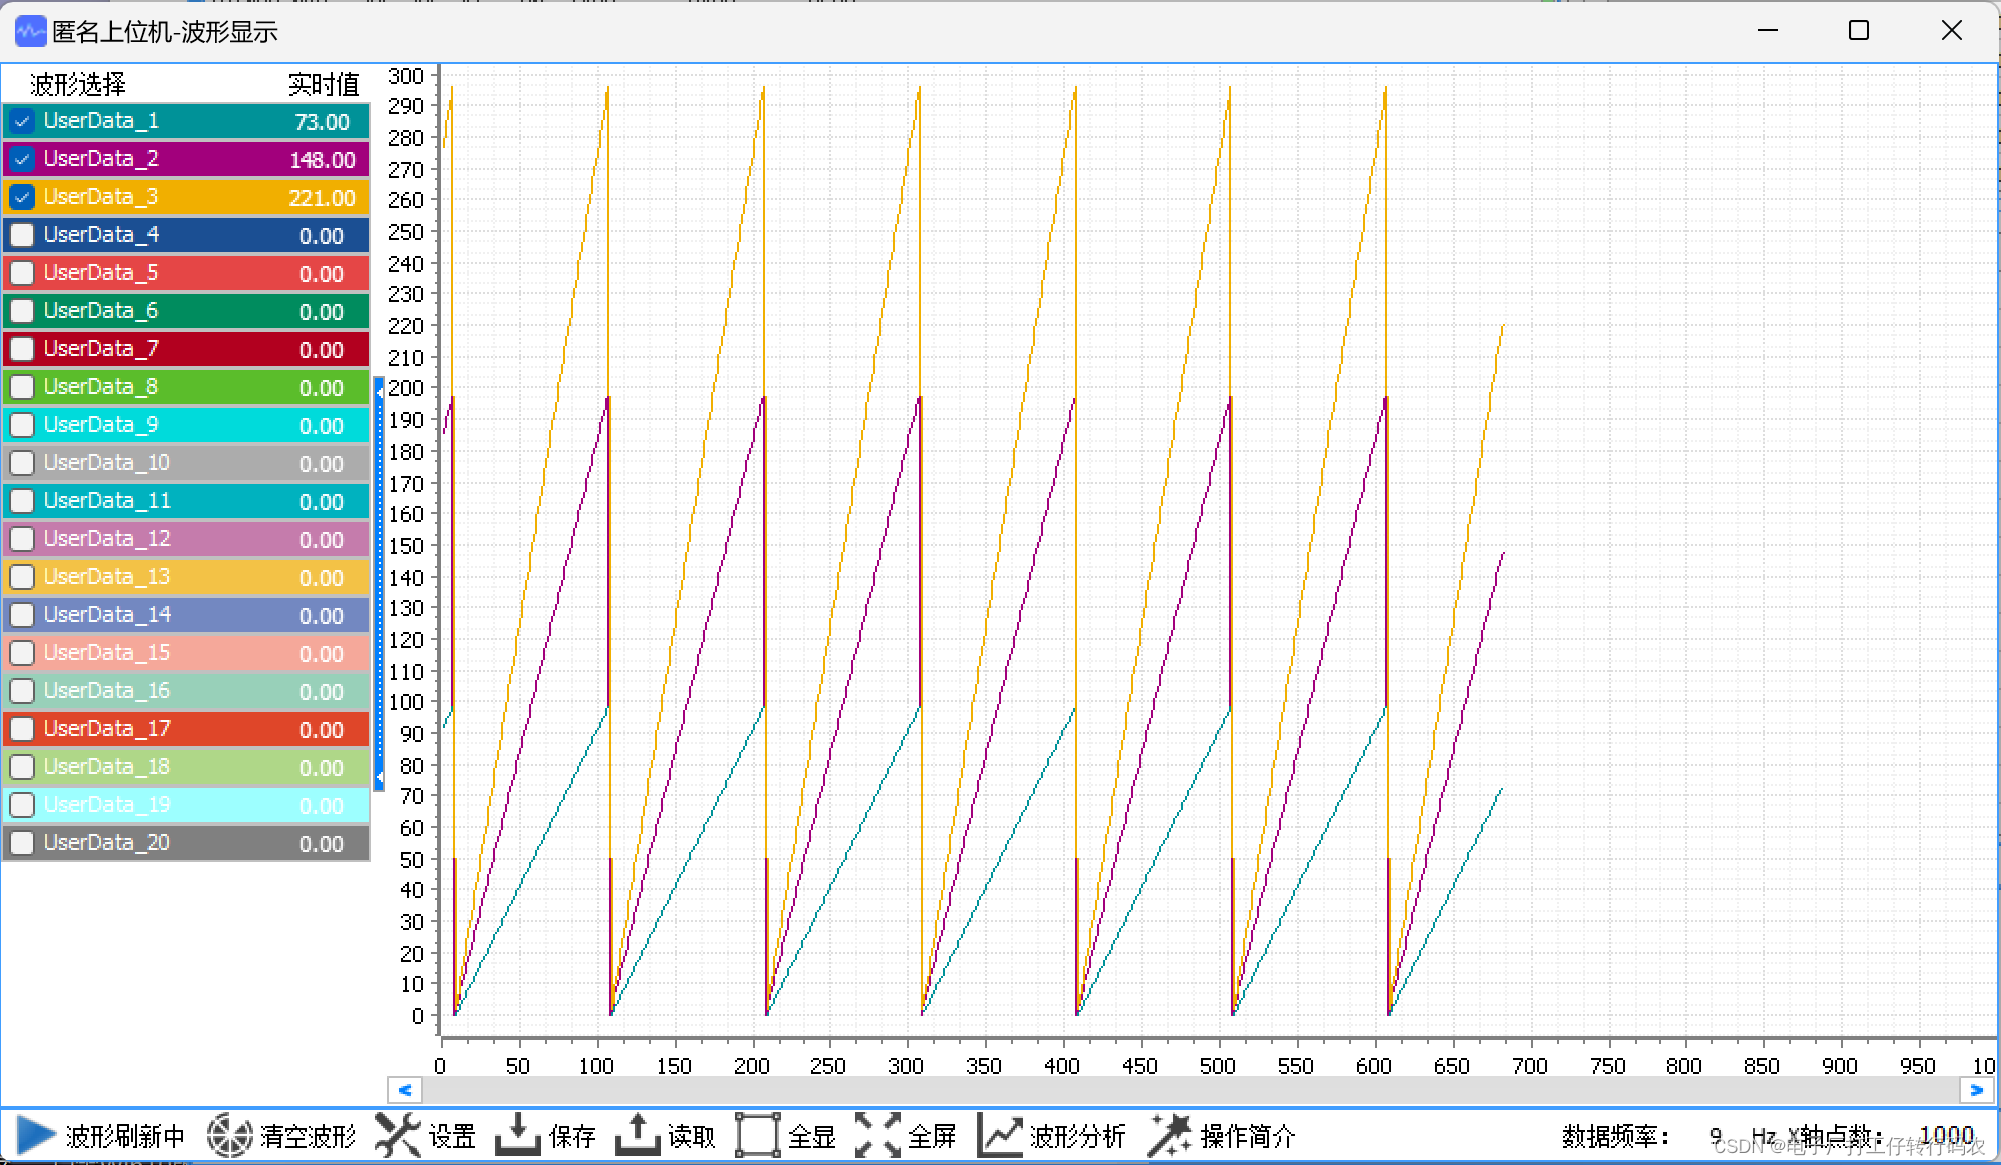Viewport: 2001px width, 1165px height.
Task: Click the 数据频率 label in status bar
Action: 1616,1137
